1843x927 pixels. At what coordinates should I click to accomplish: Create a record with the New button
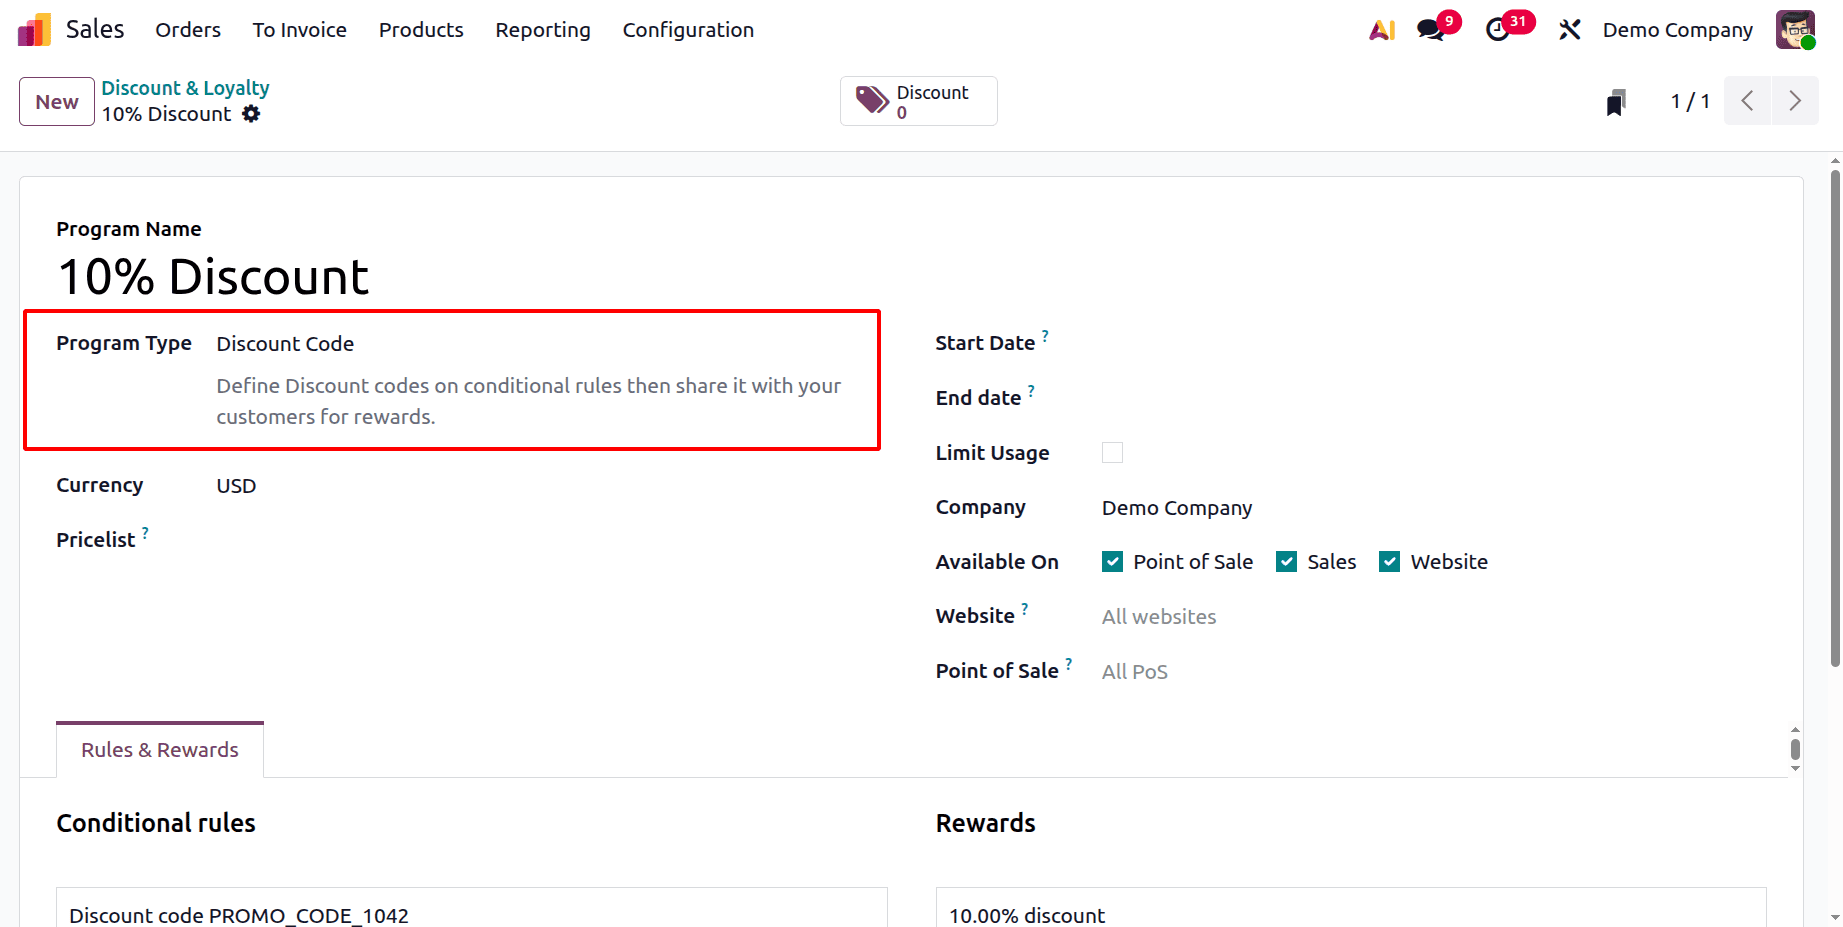56,101
